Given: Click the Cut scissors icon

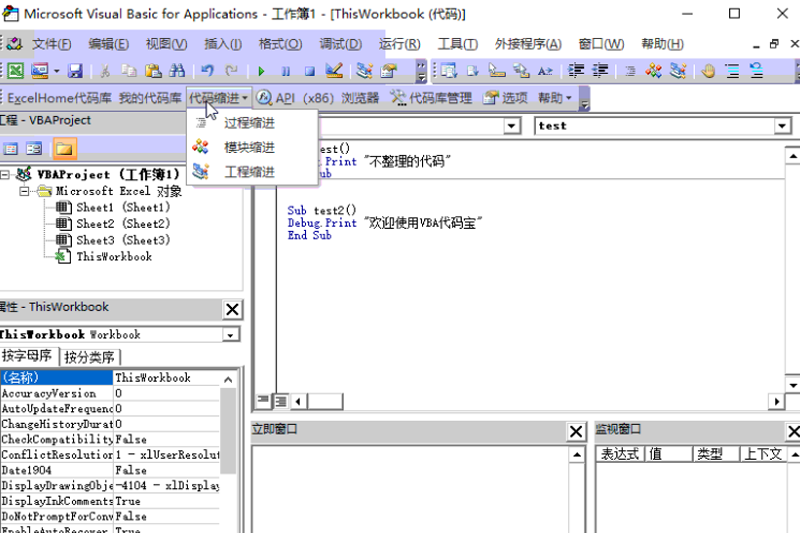Looking at the screenshot, I should pos(105,70).
